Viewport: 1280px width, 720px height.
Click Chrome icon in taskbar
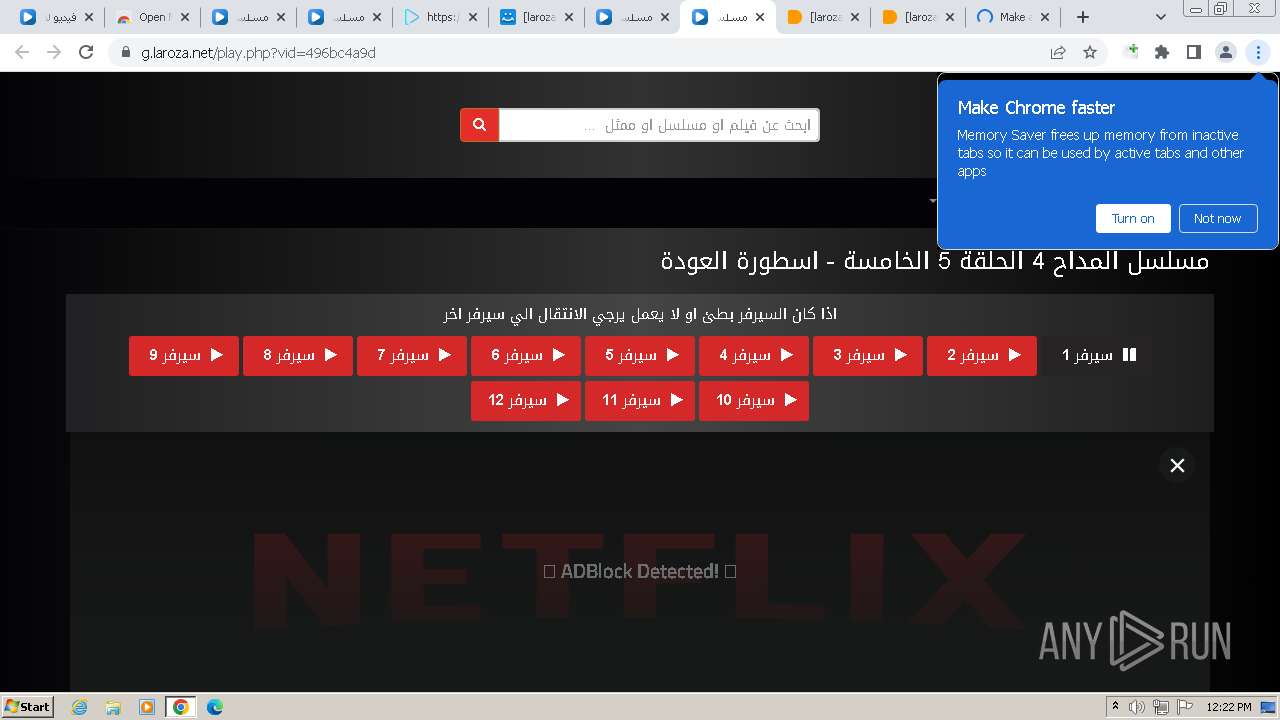click(x=180, y=707)
